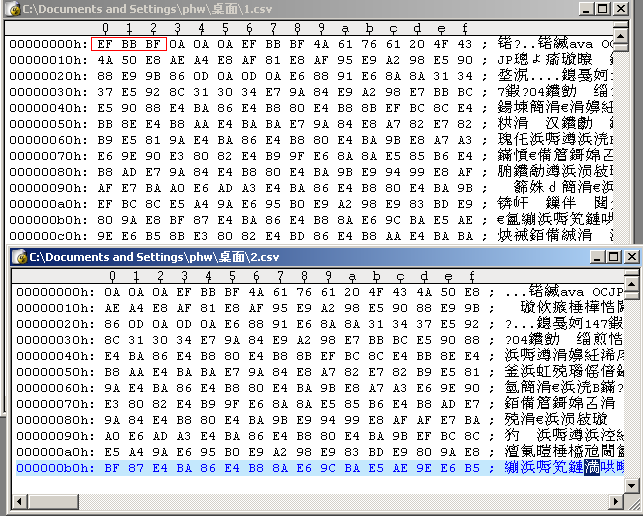
Task: Click scroll-up arrow in 1.csv window
Action: coord(620,36)
